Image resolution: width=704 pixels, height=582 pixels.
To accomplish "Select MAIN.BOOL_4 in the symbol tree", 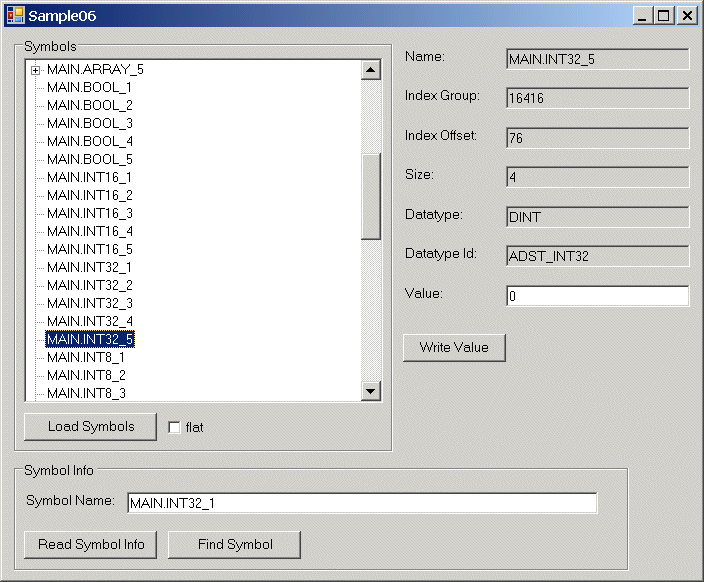I will pyautogui.click(x=89, y=141).
